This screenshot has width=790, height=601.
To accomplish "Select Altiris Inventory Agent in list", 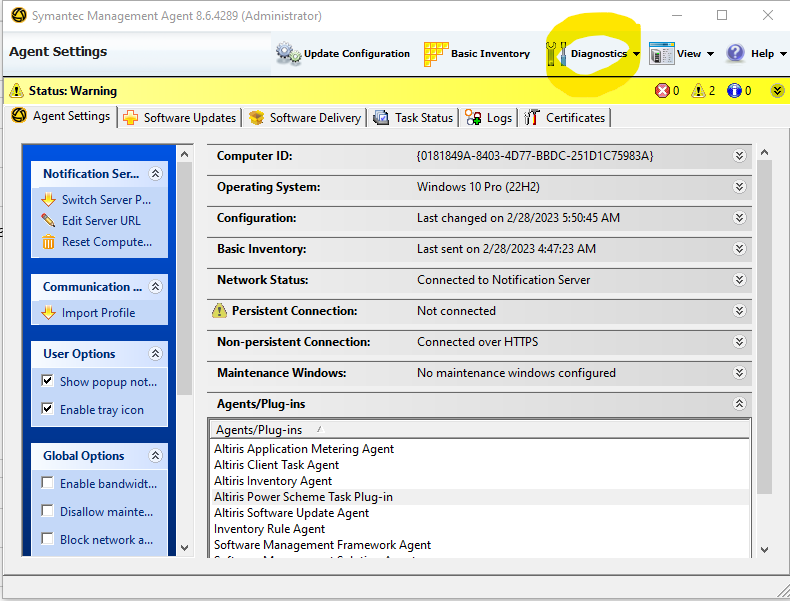I will pyautogui.click(x=273, y=481).
